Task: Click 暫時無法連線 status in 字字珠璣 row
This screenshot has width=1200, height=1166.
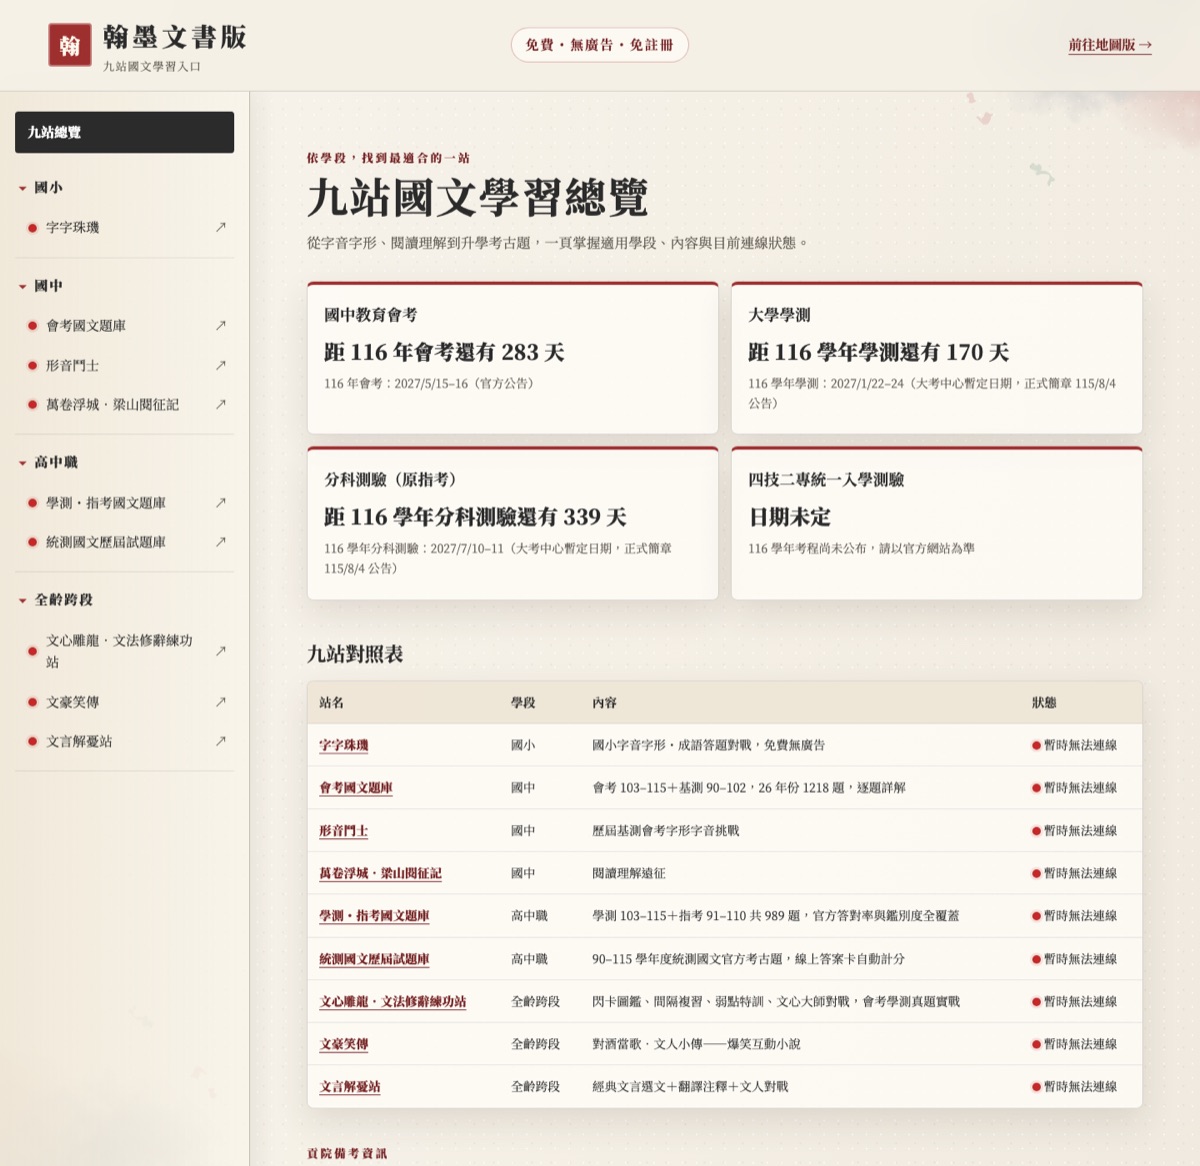Action: pyautogui.click(x=1075, y=745)
